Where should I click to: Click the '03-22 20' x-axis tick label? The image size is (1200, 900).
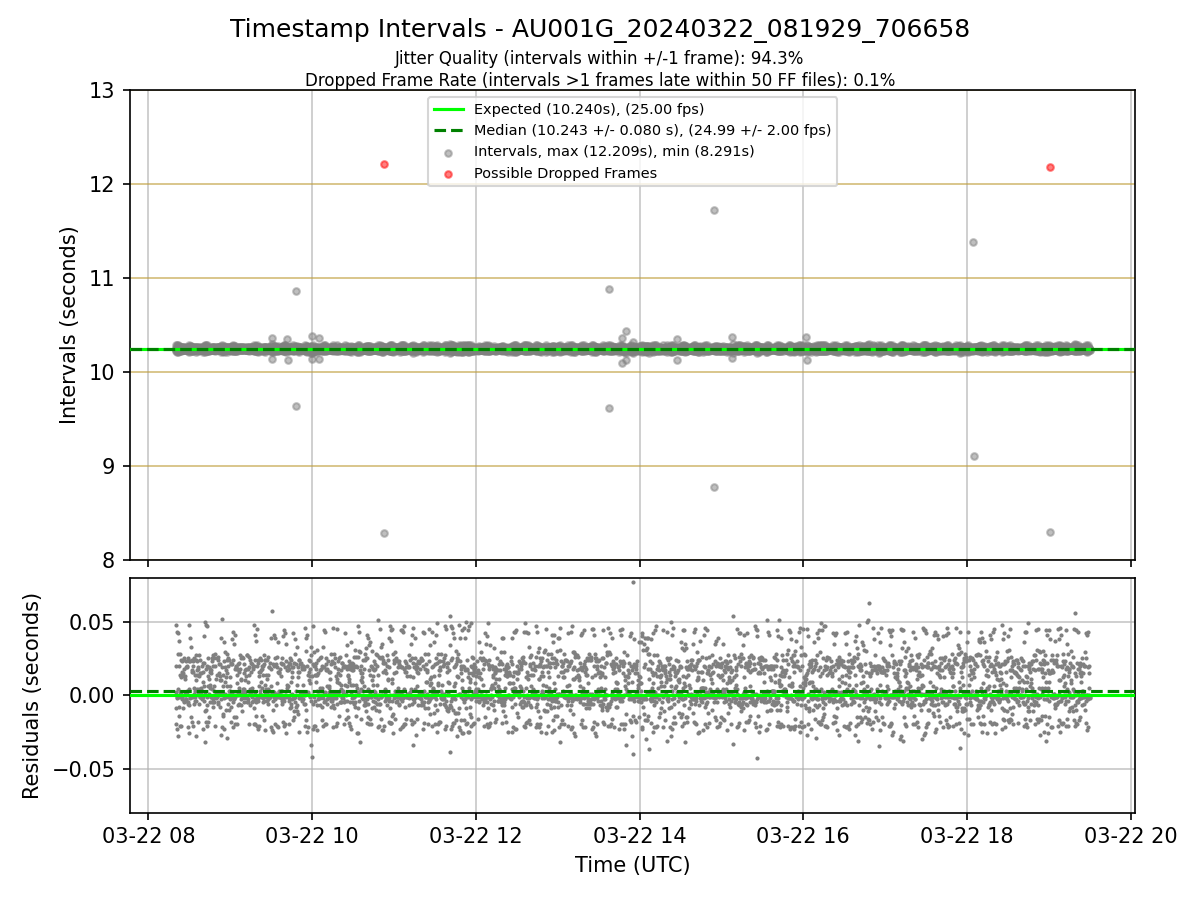[1131, 836]
